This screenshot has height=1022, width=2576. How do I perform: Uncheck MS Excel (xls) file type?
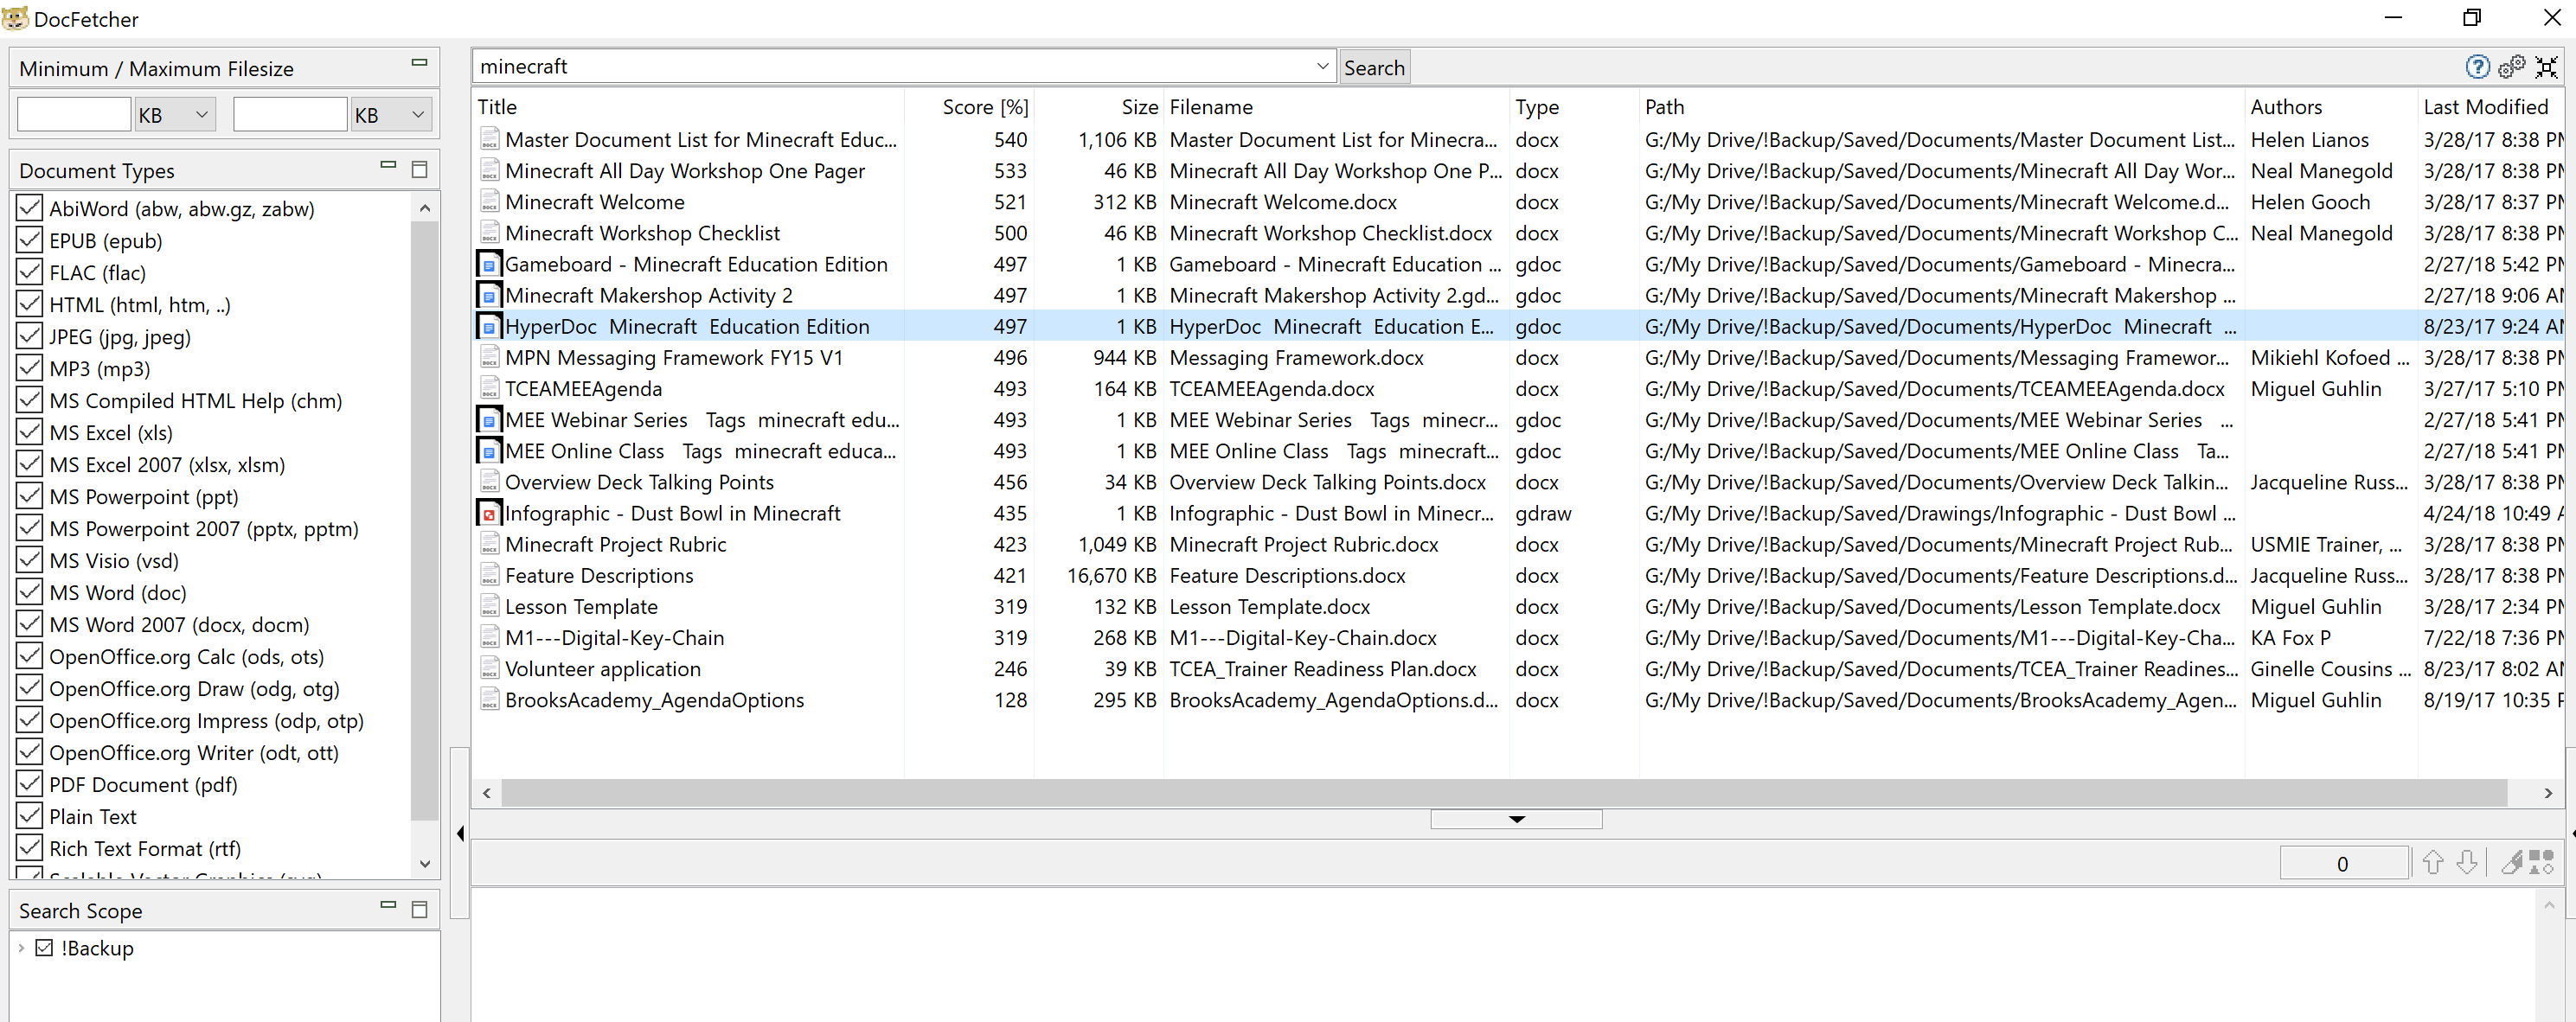(30, 432)
